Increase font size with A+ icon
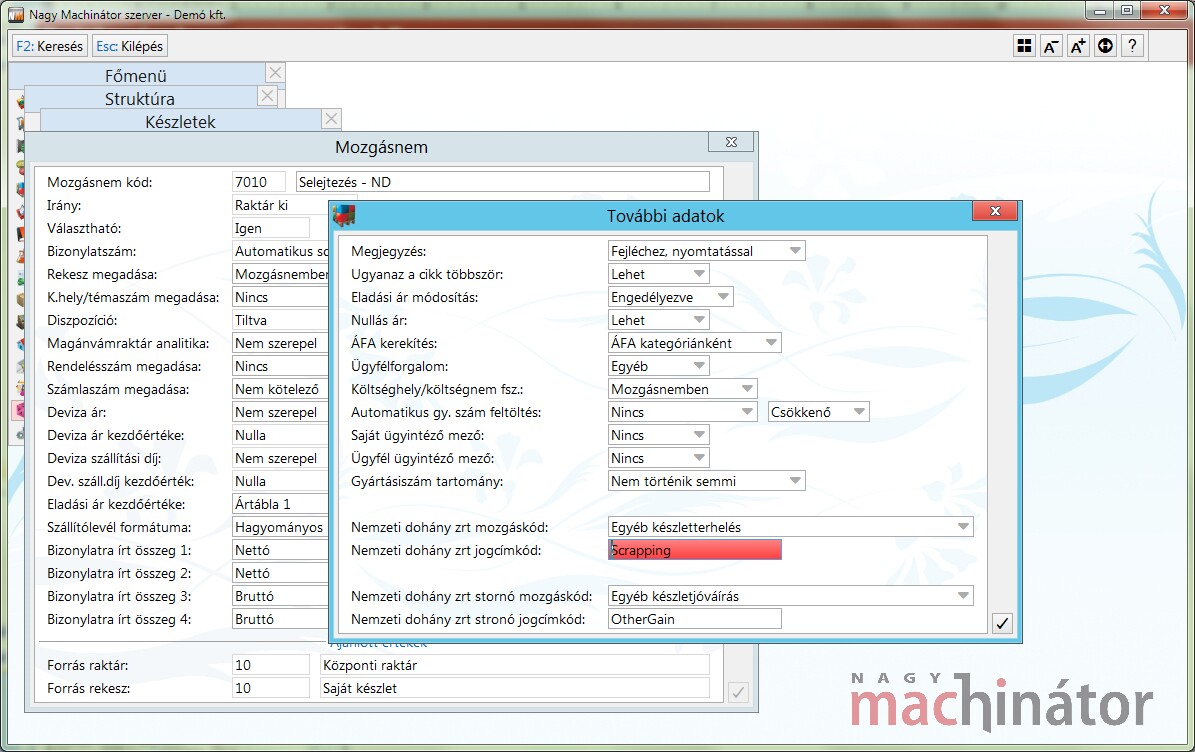Screen dimensions: 1195x752 [1078, 46]
